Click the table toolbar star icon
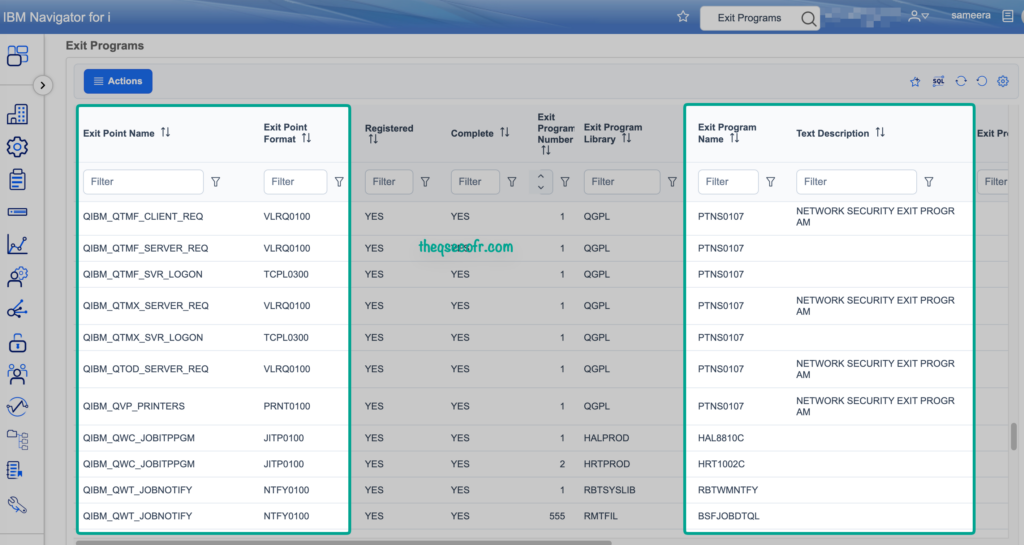Image resolution: width=1024 pixels, height=545 pixels. click(915, 82)
